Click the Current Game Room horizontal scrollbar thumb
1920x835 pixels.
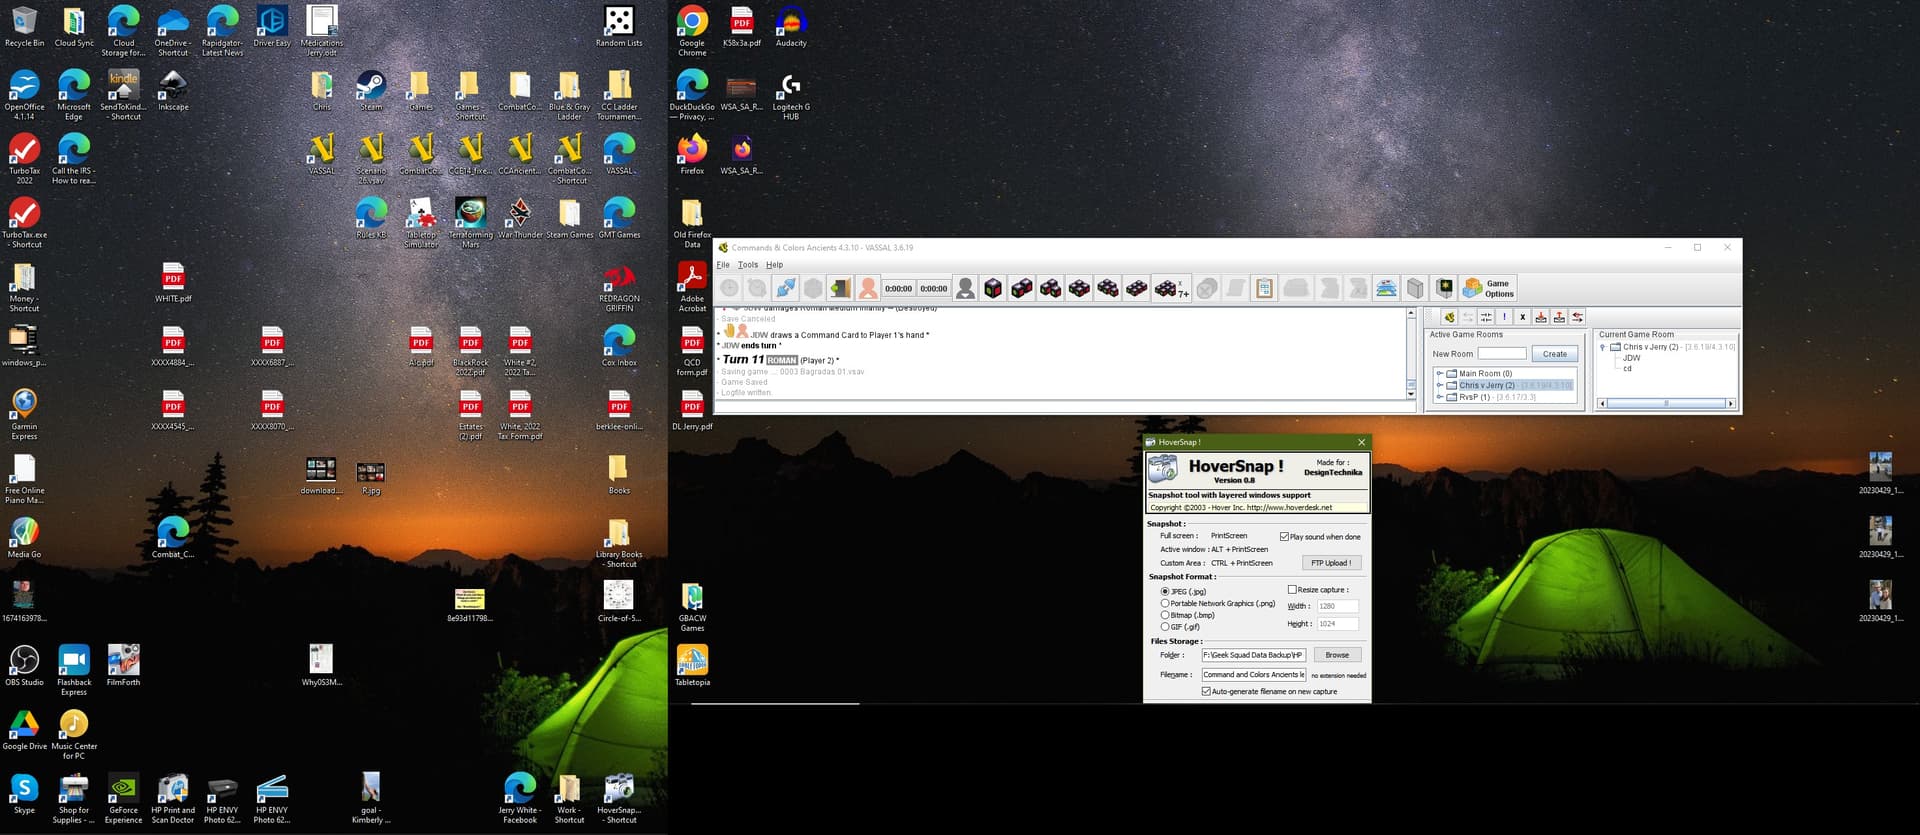pyautogui.click(x=1665, y=403)
